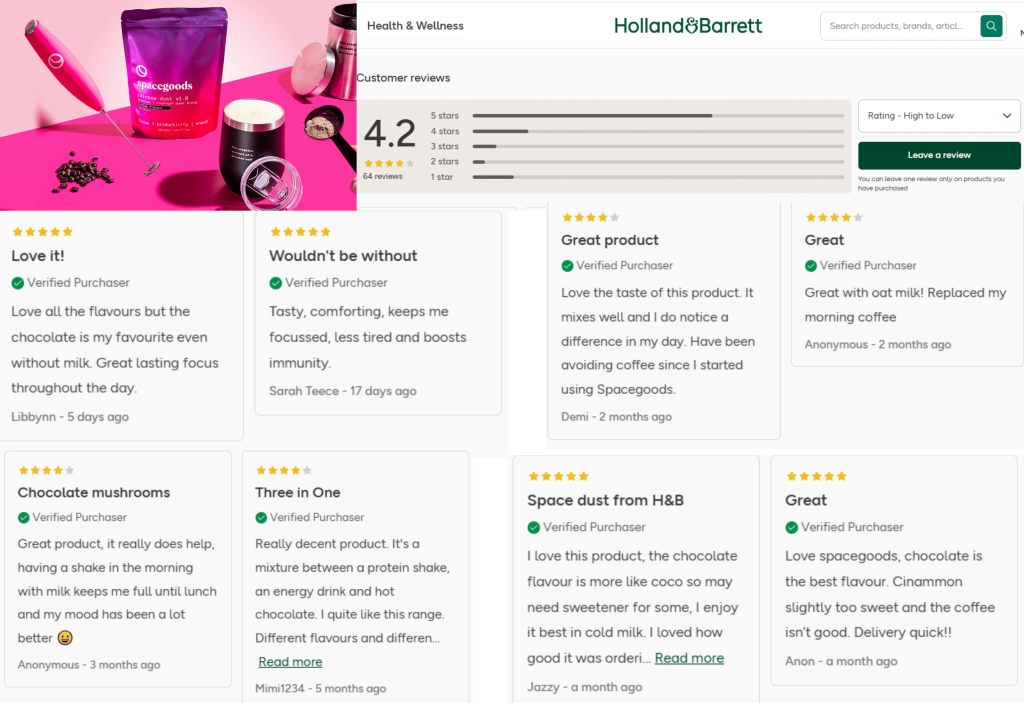Select the Health & Wellness menu item

pyautogui.click(x=415, y=26)
